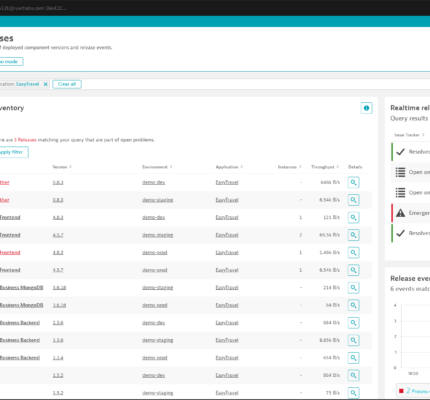
Task: Open details for ther 0.8.3 demo-staging row
Action: point(353,200)
